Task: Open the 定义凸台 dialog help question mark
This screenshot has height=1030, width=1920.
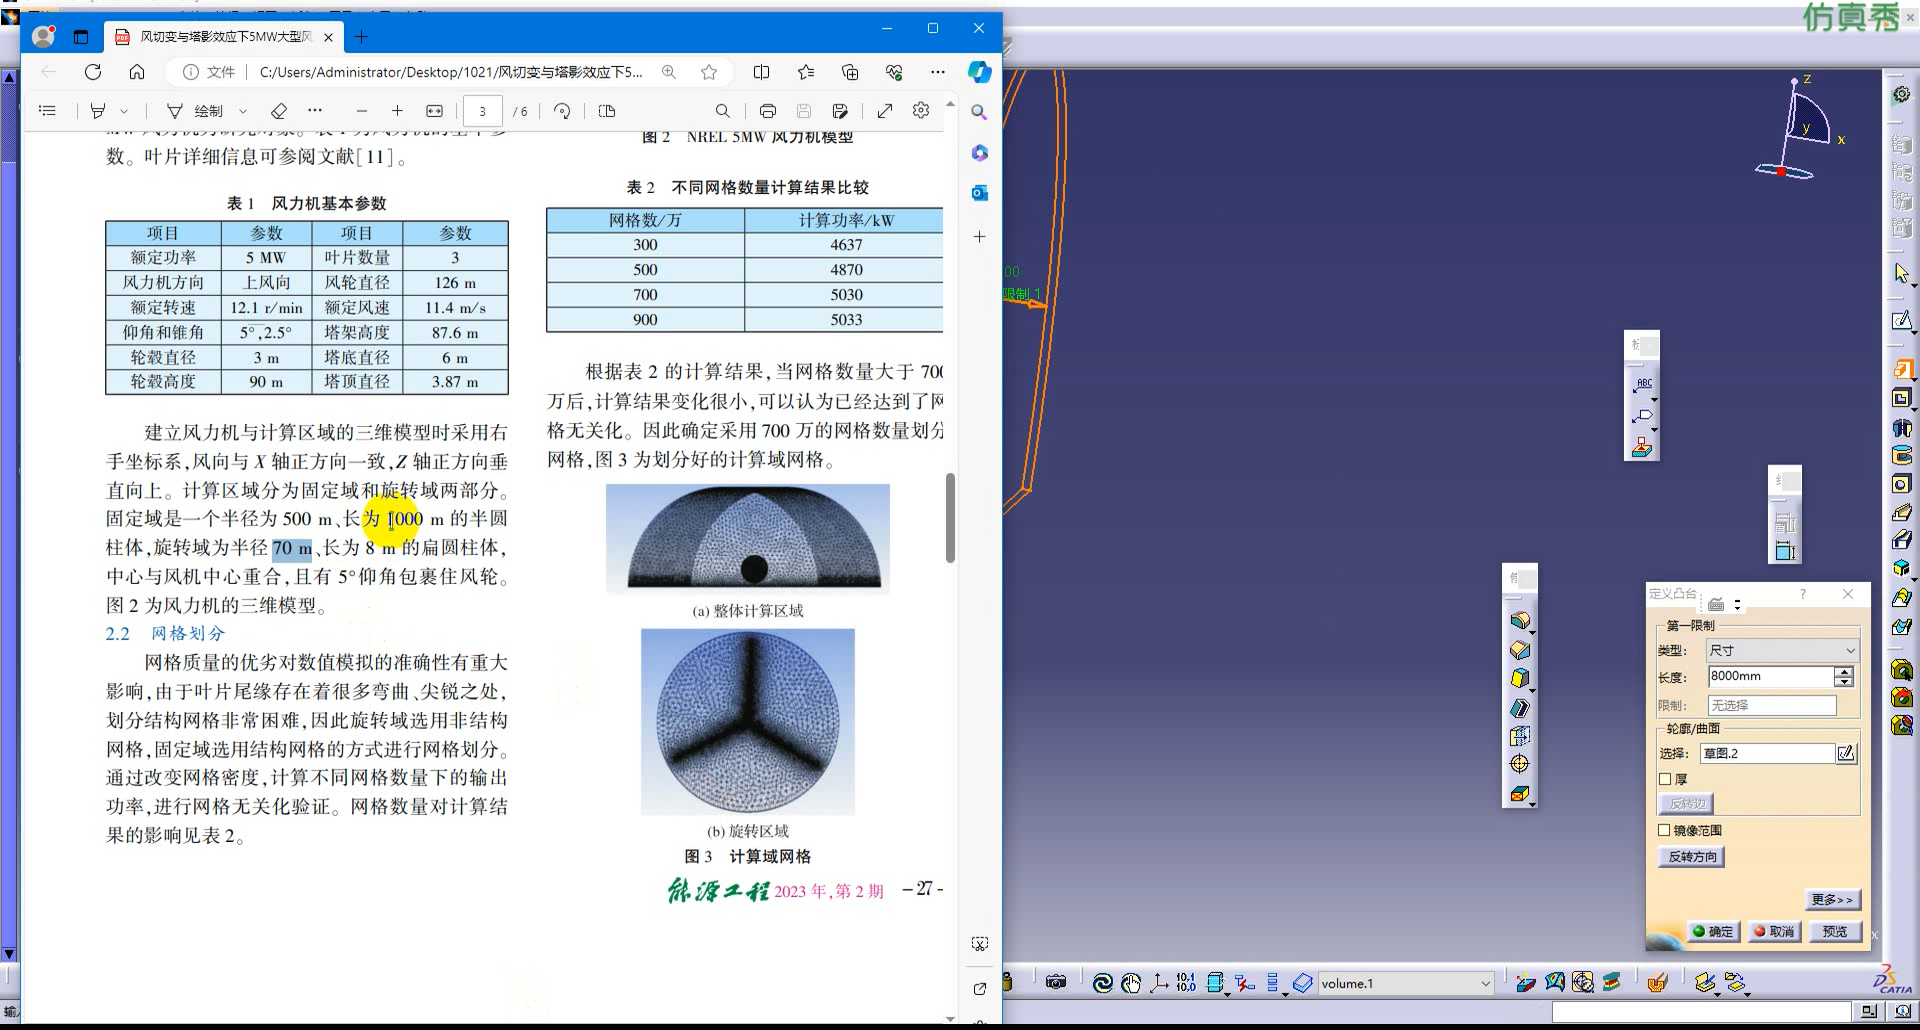Action: click(1803, 594)
